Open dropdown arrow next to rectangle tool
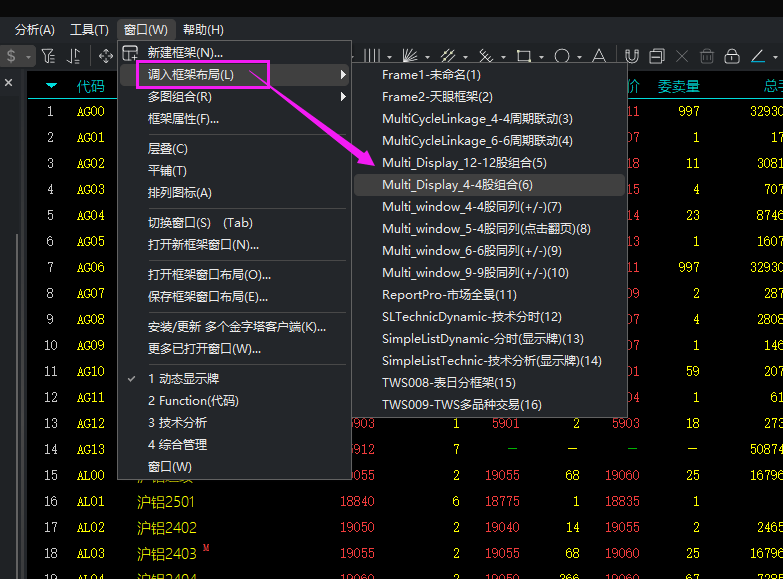This screenshot has width=783, height=579. tap(541, 57)
